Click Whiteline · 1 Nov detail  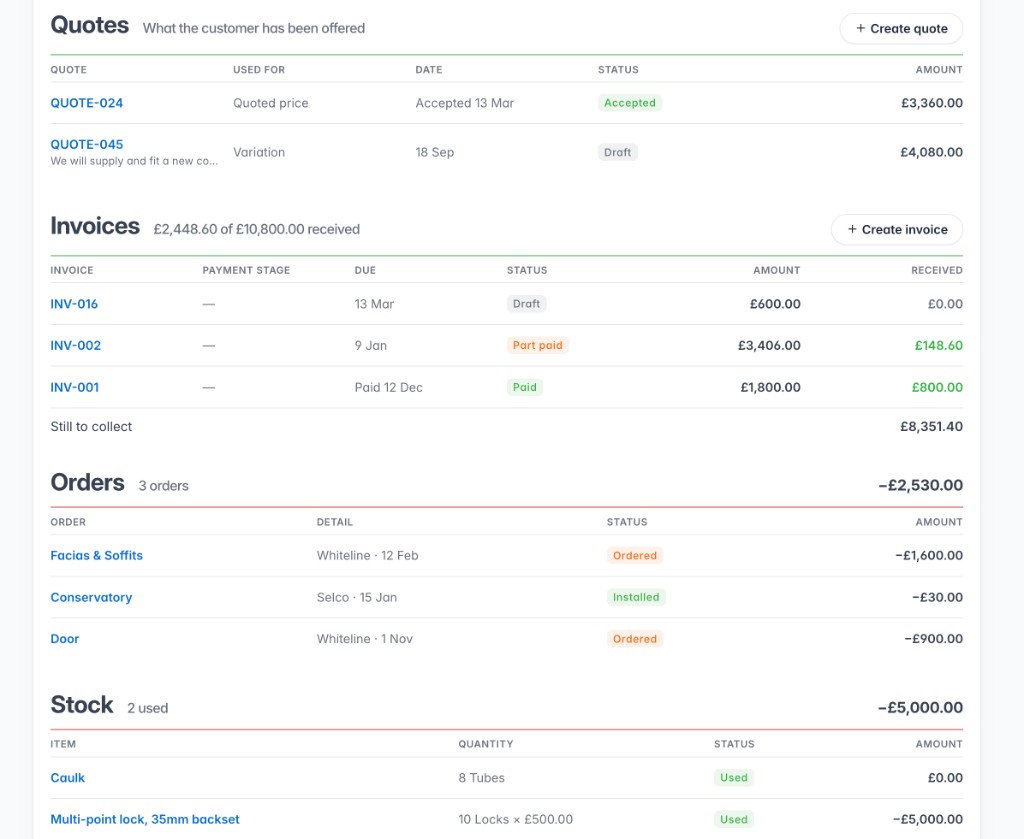click(x=364, y=639)
